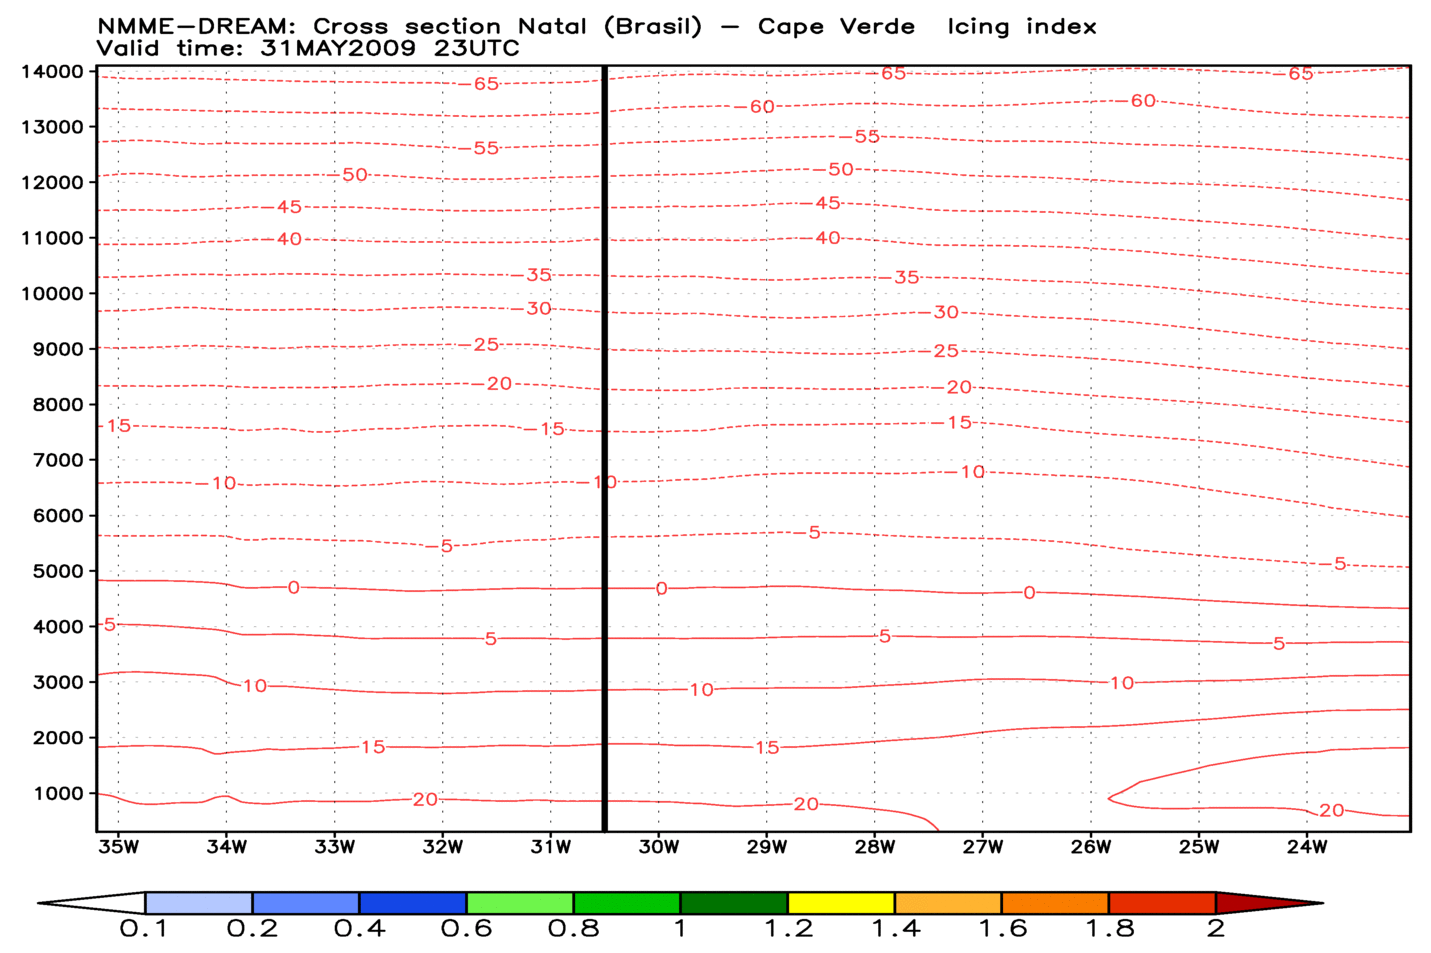Click the 1.2 colorbar value label

coord(788,929)
